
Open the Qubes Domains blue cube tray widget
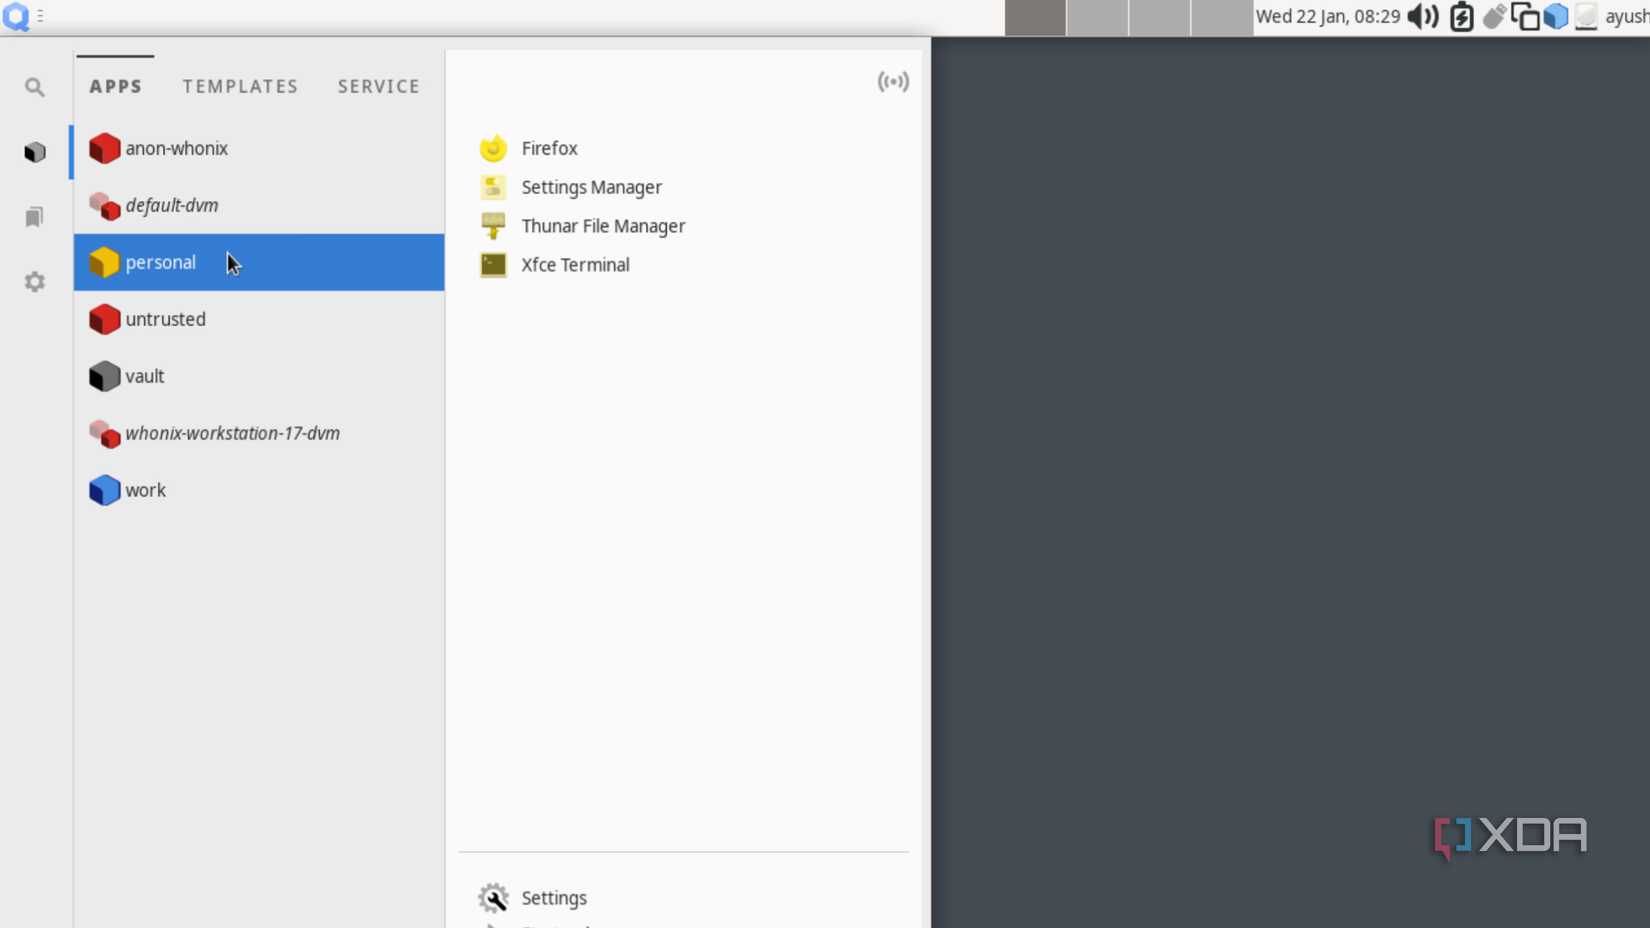1555,16
